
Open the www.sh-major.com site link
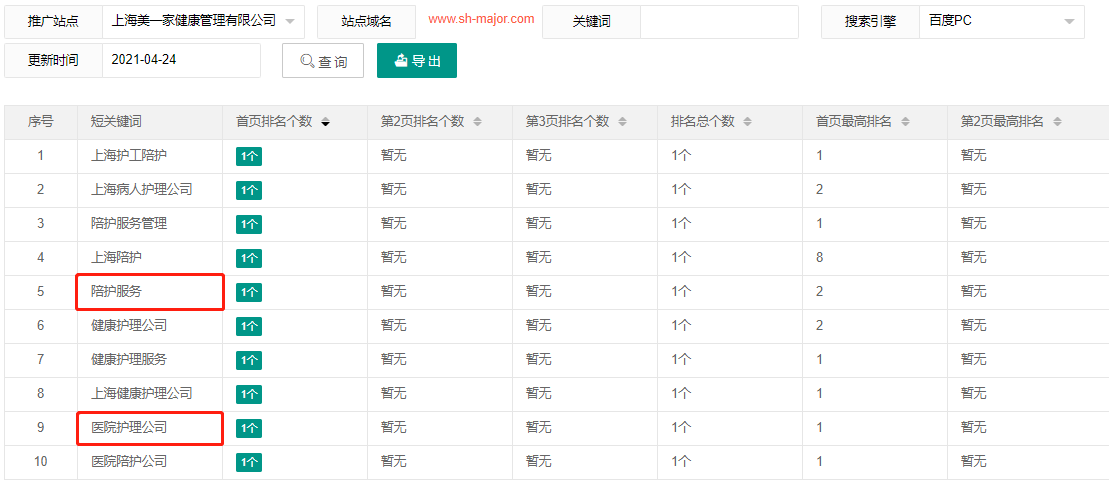pyautogui.click(x=481, y=19)
